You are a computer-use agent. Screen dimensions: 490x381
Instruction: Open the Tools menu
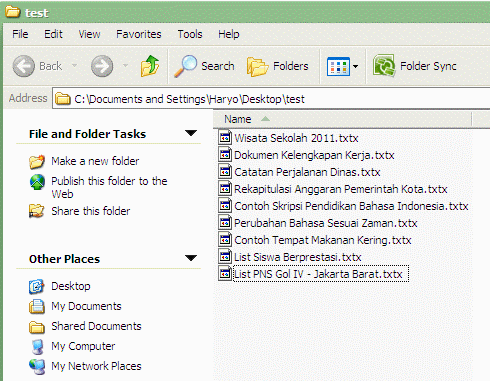click(x=190, y=34)
